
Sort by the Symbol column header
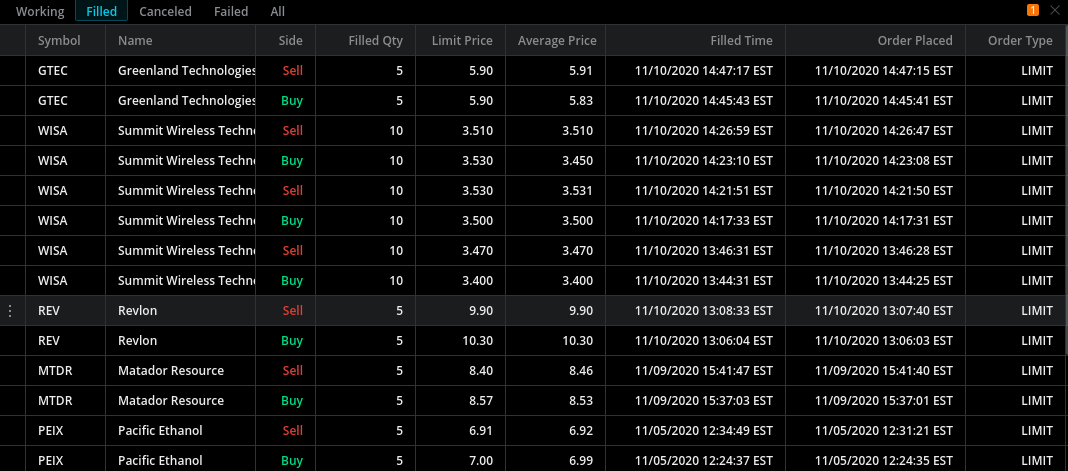click(x=59, y=41)
